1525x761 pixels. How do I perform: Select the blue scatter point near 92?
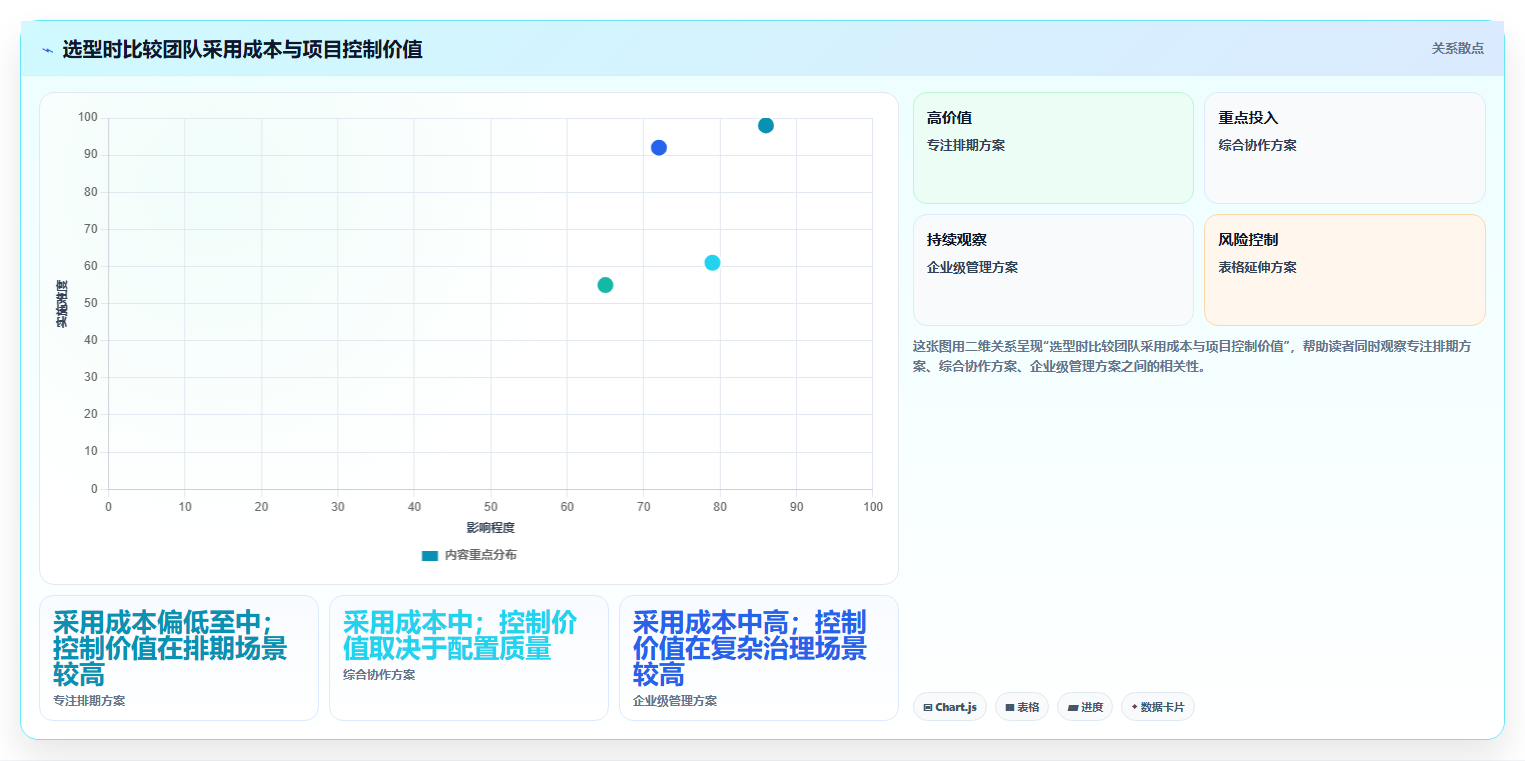[x=659, y=148]
